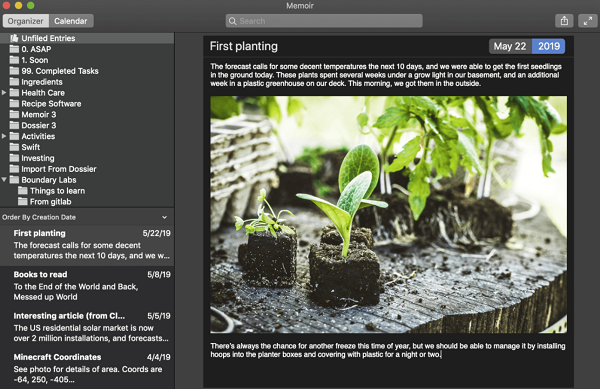The image size is (600, 389).
Task: Select the Things to learn label
Action: (x=57, y=190)
